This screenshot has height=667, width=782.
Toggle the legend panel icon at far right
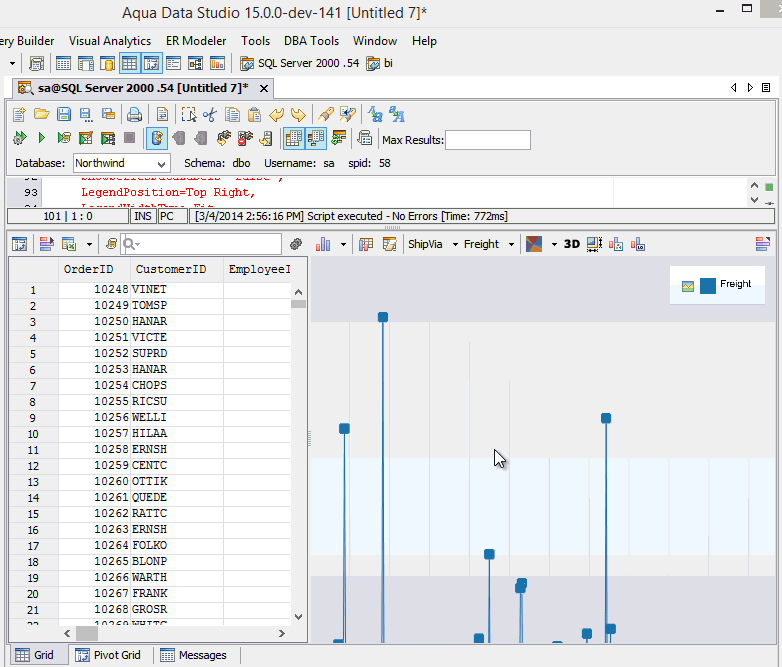pos(763,244)
